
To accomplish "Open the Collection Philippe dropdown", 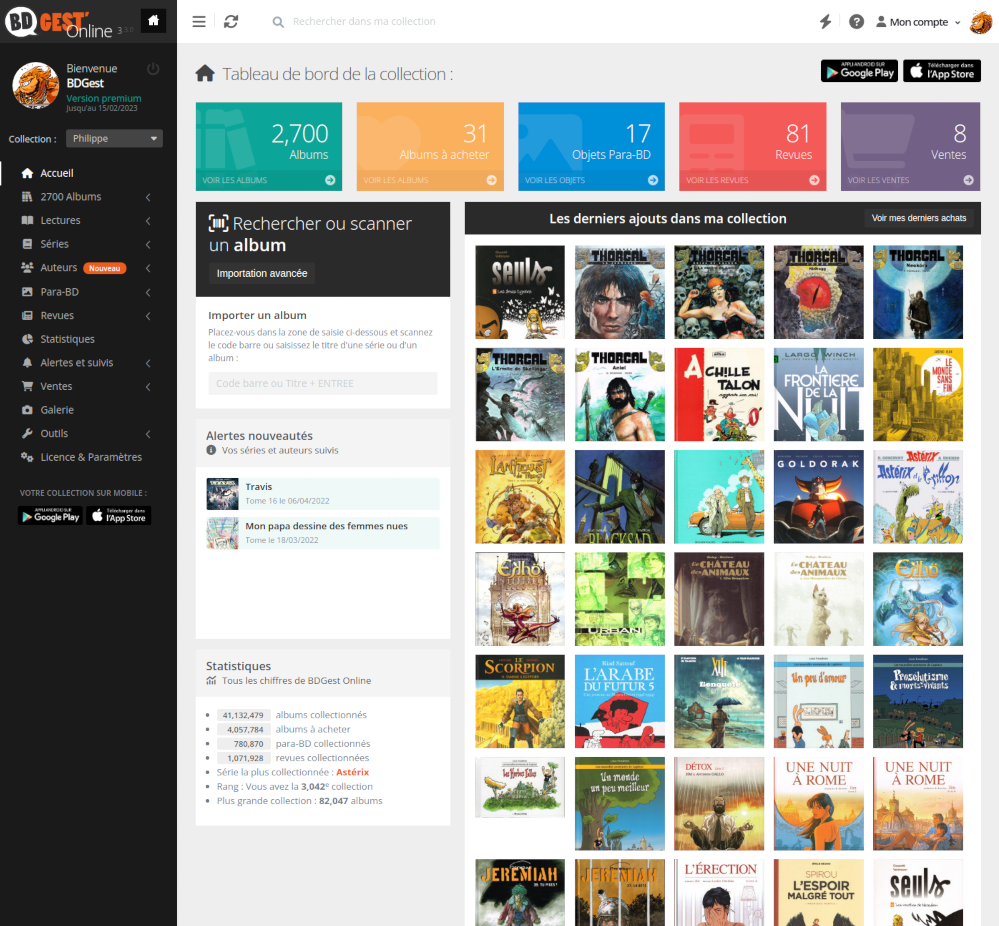I will pos(114,139).
